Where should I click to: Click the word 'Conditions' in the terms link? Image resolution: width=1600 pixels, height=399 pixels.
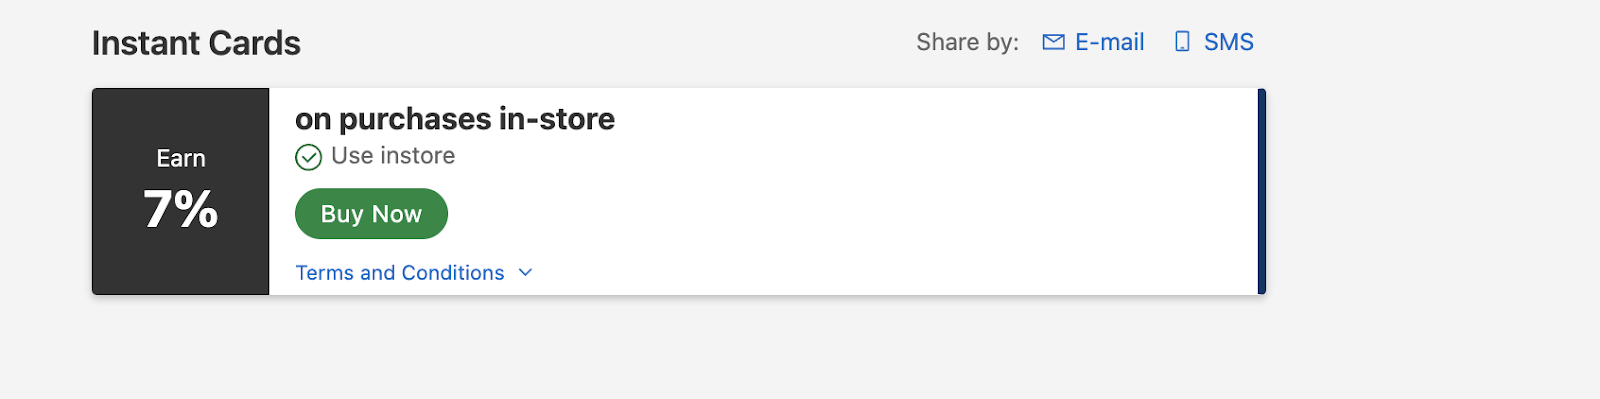tap(453, 273)
